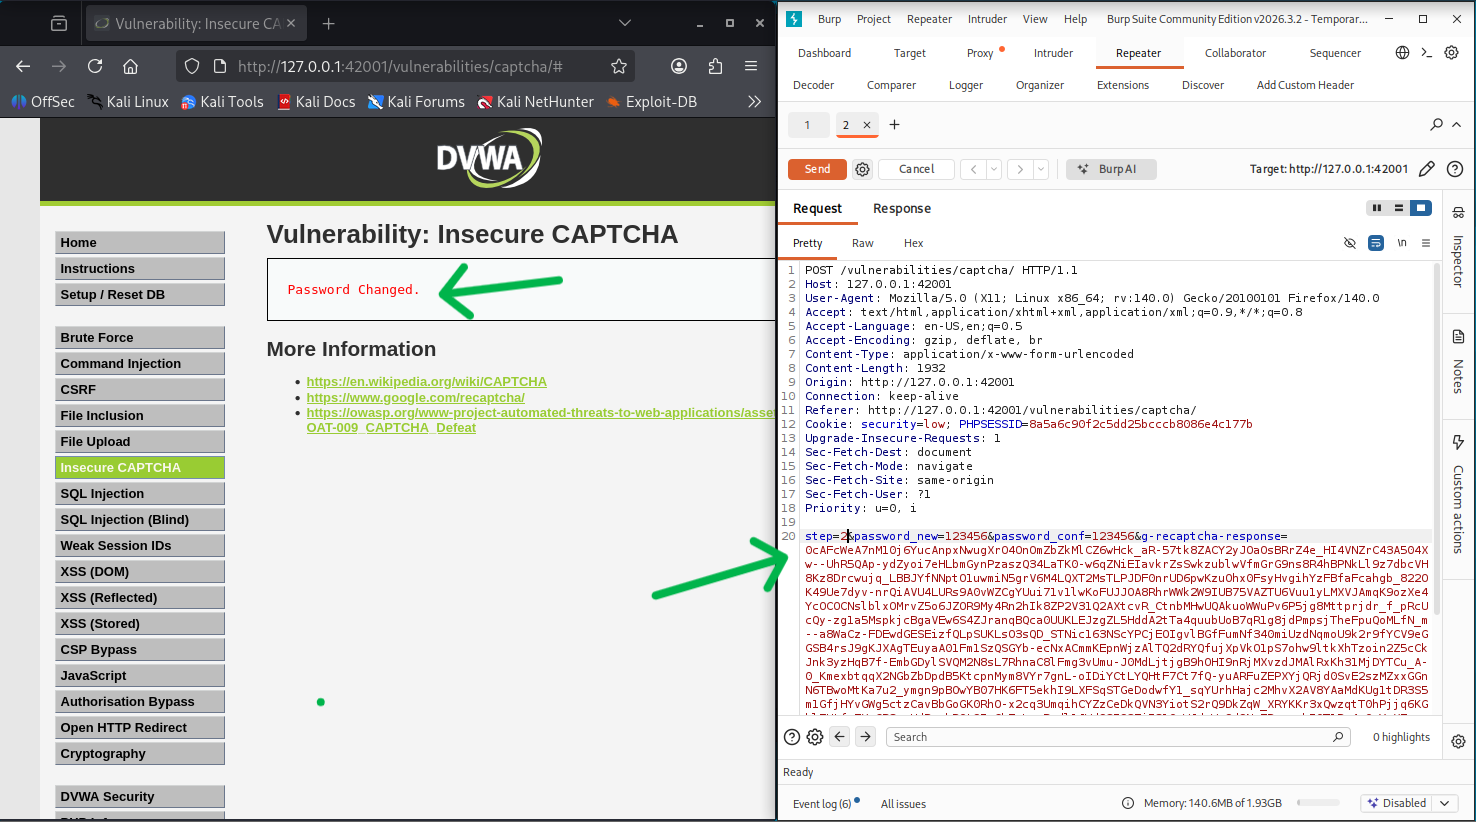This screenshot has height=822, width=1476.
Task: Switch to top-bottom request/response layout
Action: [x=1399, y=208]
